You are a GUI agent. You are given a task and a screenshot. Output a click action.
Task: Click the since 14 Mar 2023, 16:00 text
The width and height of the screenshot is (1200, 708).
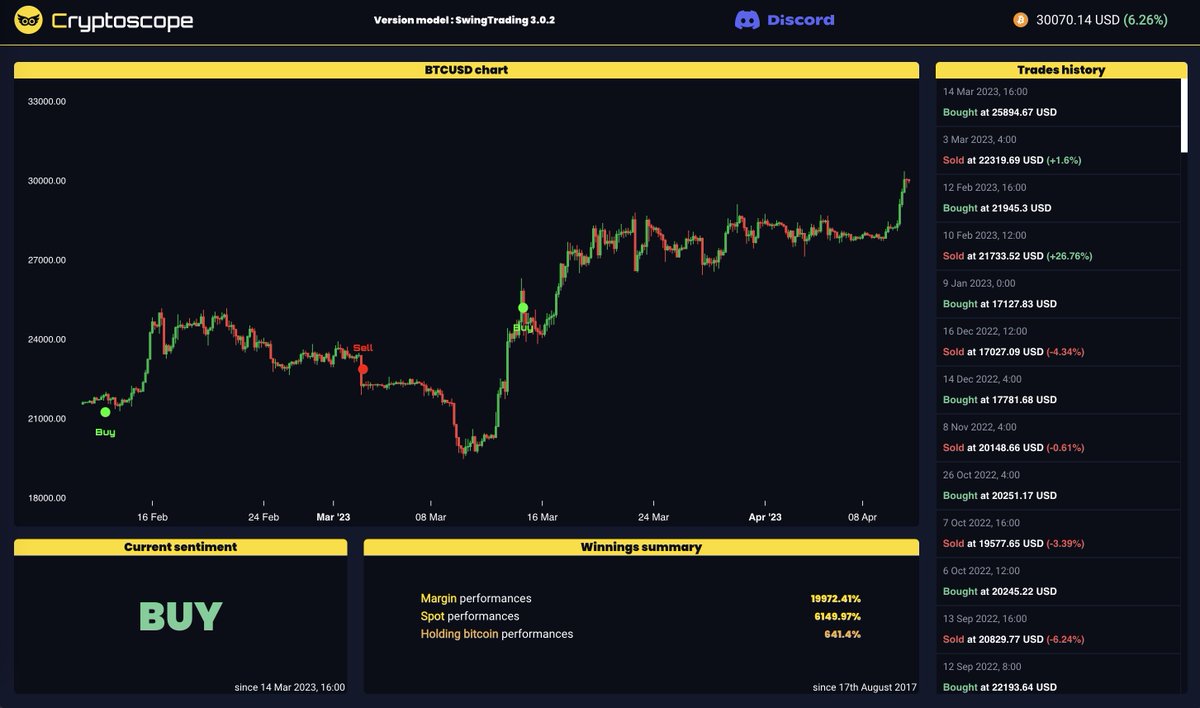pyautogui.click(x=290, y=687)
